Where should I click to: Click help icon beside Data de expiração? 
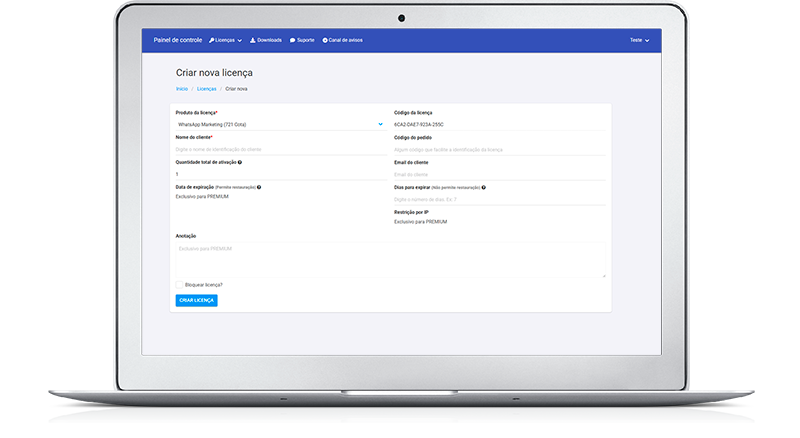pyautogui.click(x=259, y=187)
